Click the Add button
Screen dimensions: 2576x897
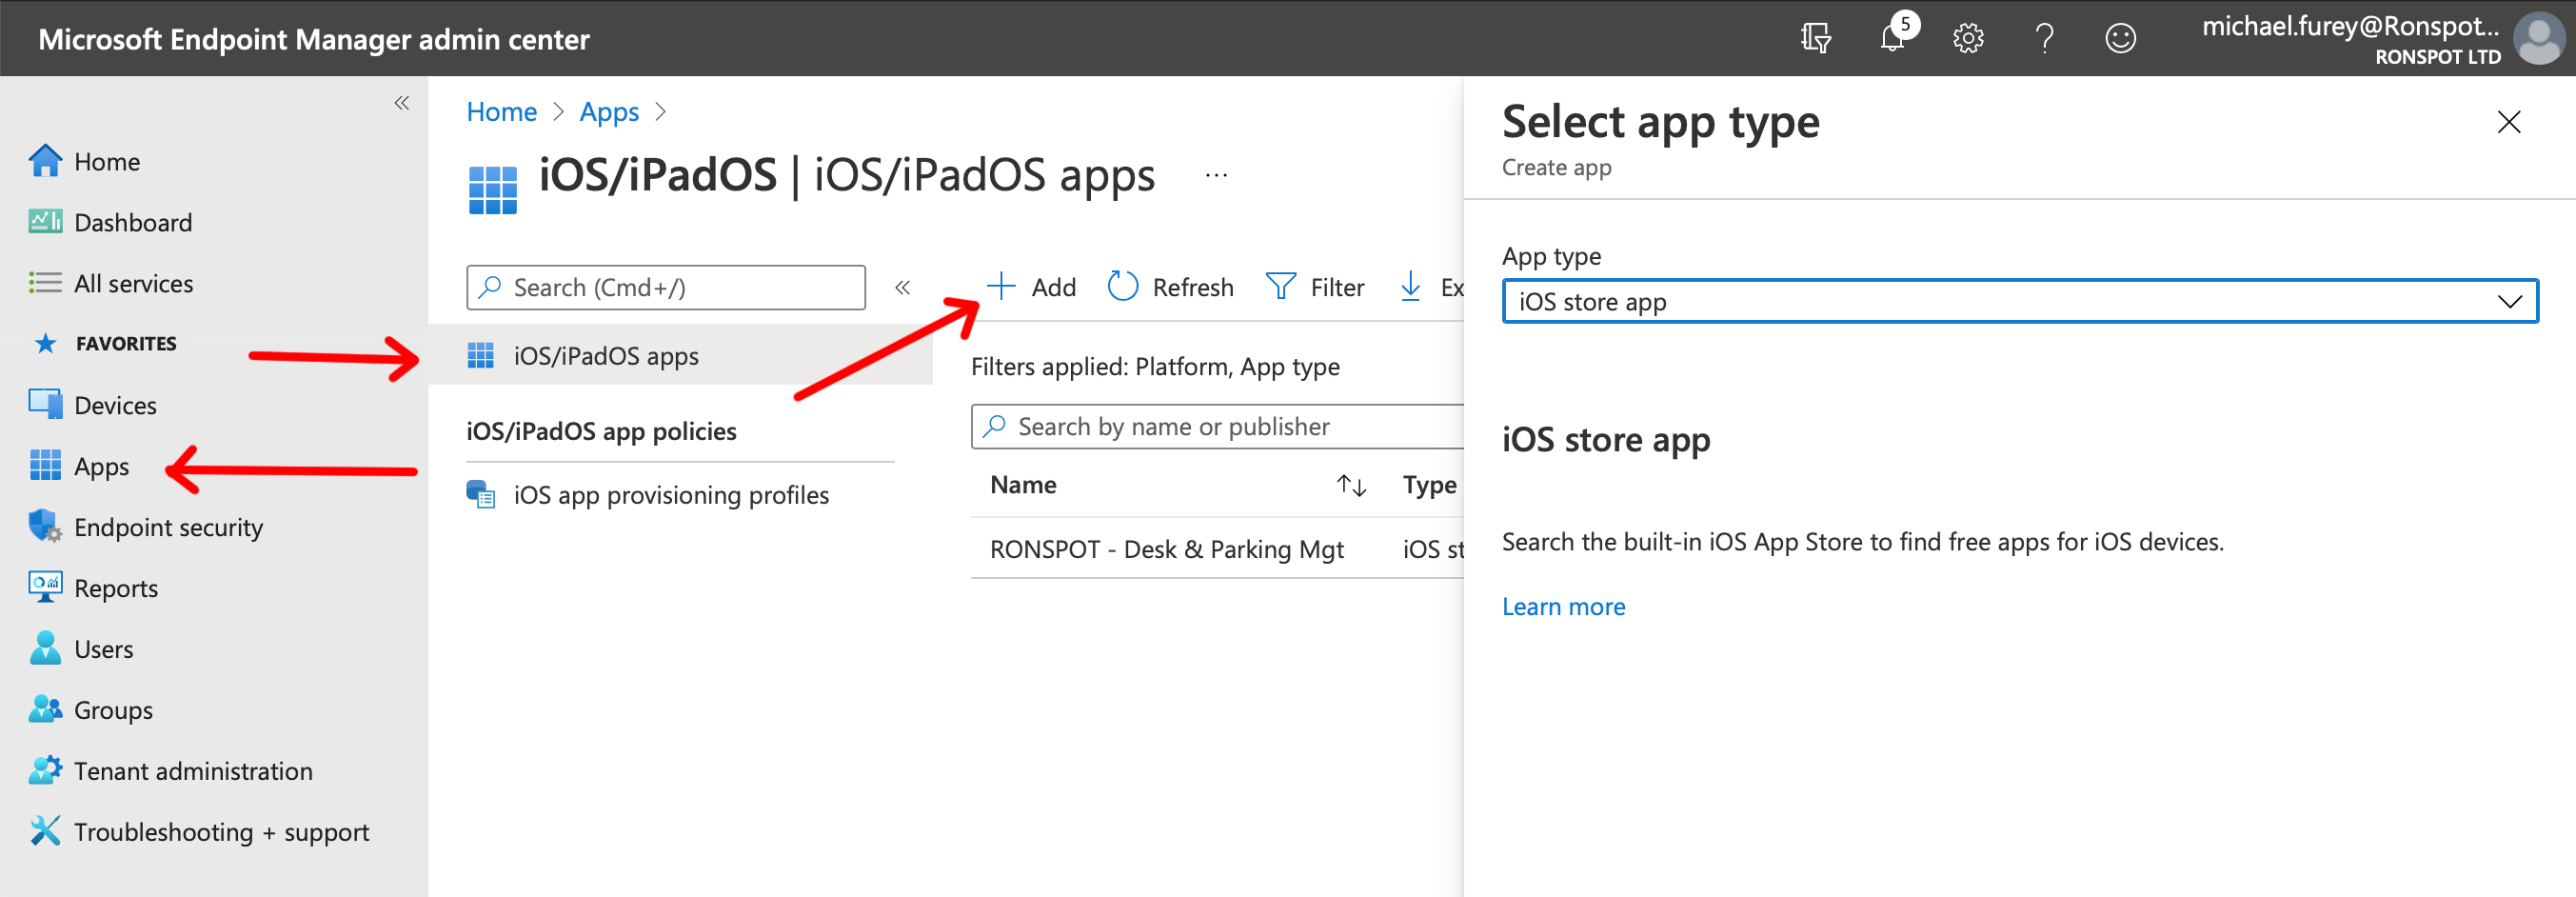1031,288
